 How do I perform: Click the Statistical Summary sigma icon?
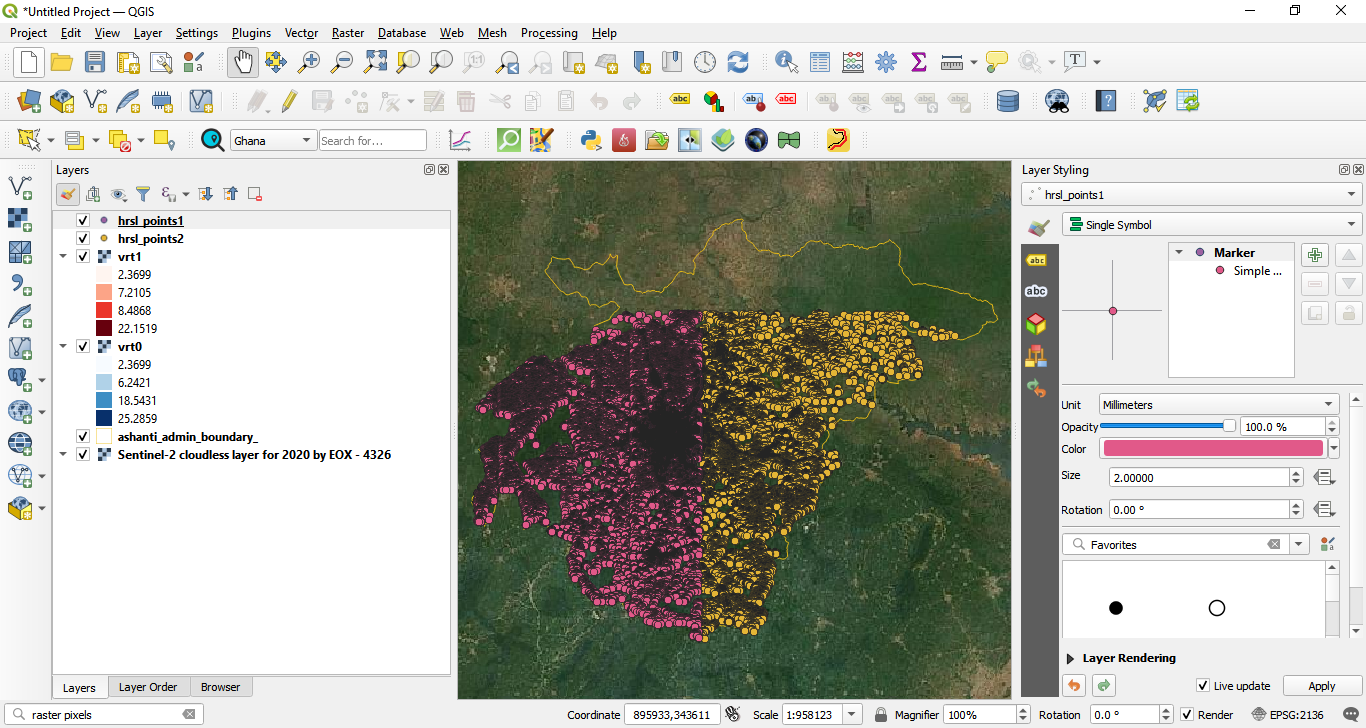(x=919, y=62)
